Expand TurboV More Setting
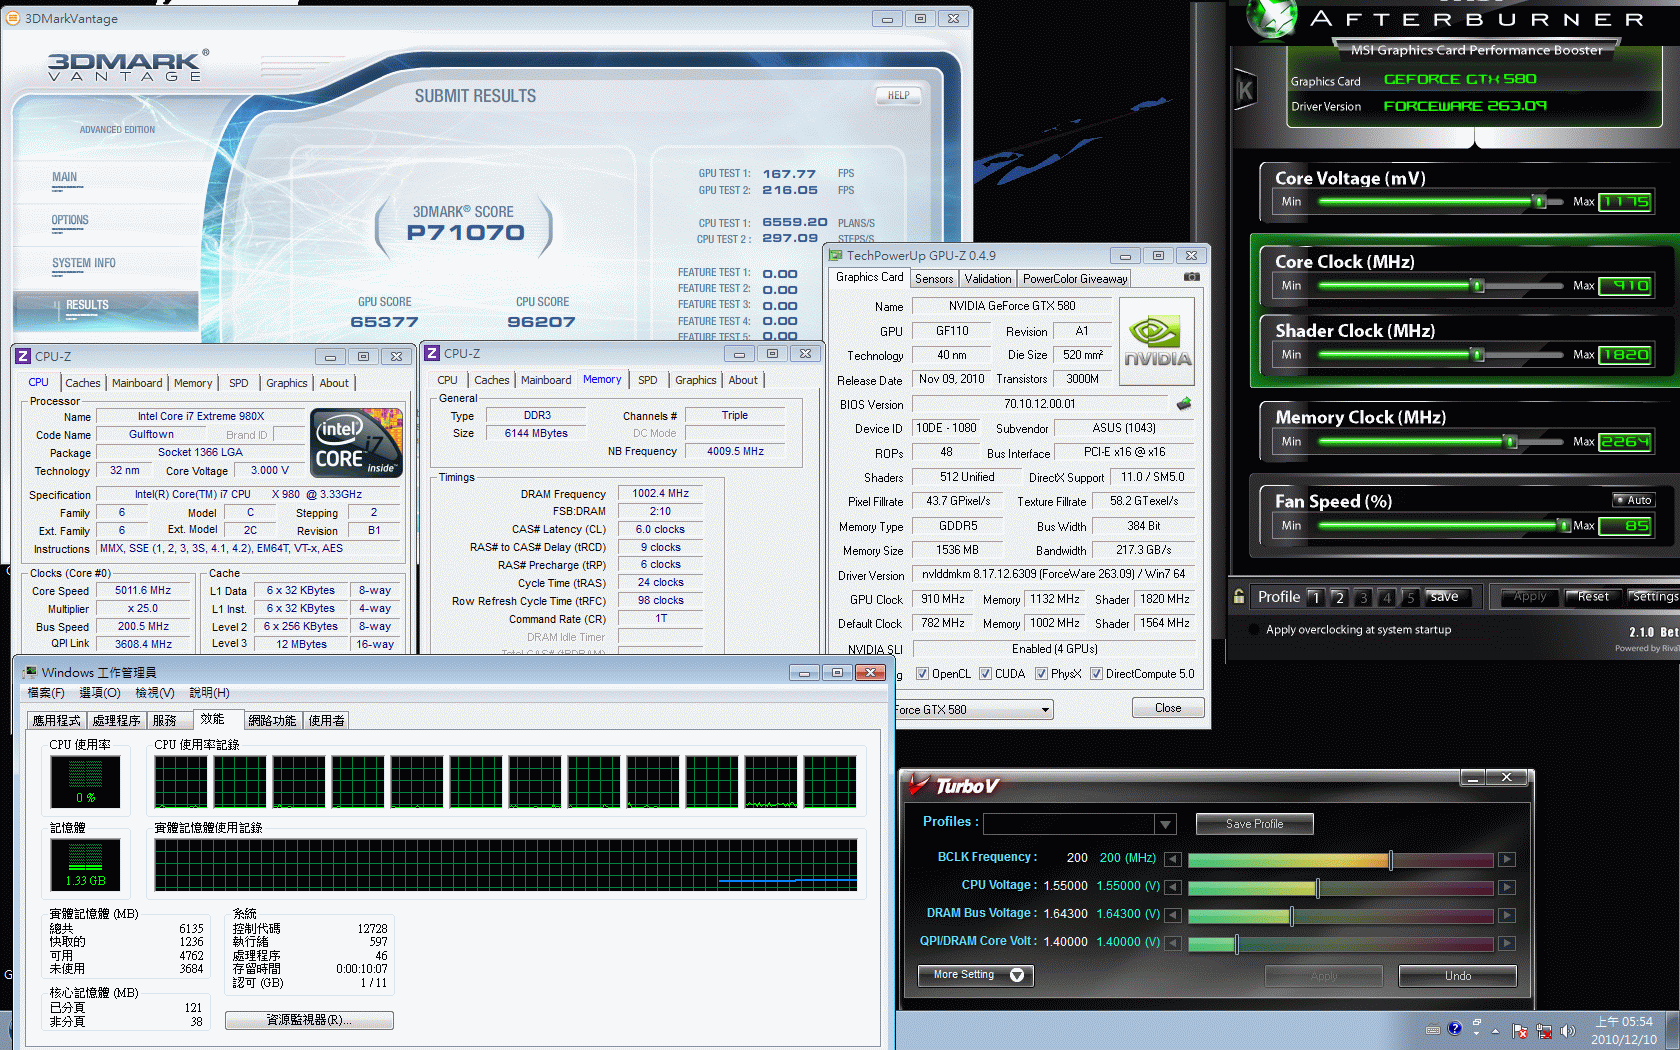 tap(975, 975)
